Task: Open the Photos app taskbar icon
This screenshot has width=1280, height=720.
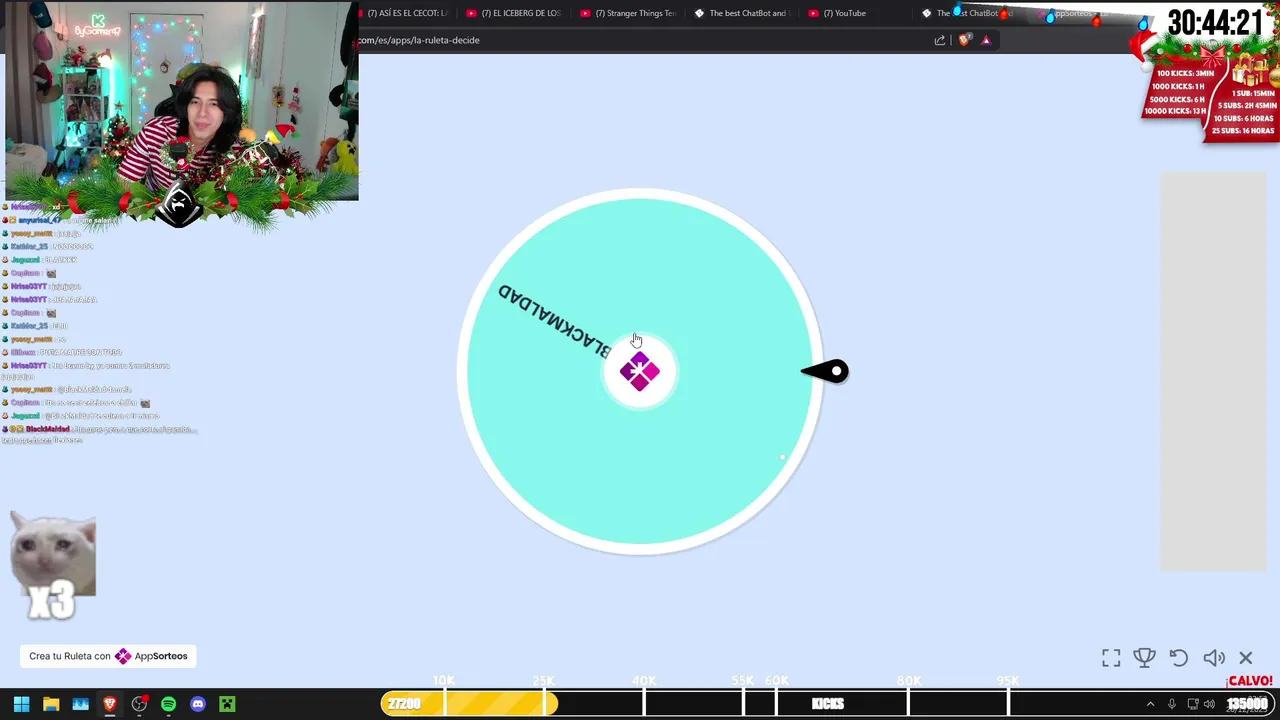Action: [80, 704]
